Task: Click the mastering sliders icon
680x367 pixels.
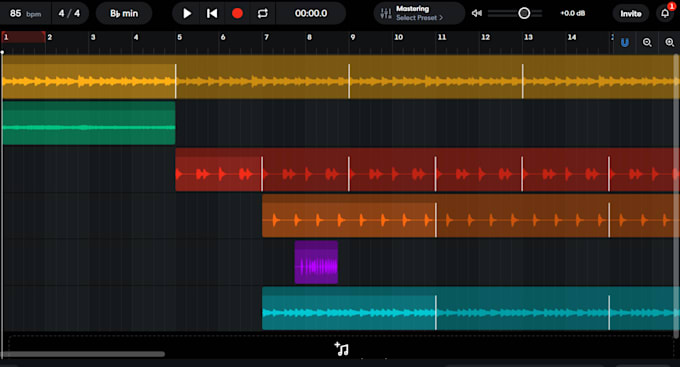Action: tap(386, 13)
